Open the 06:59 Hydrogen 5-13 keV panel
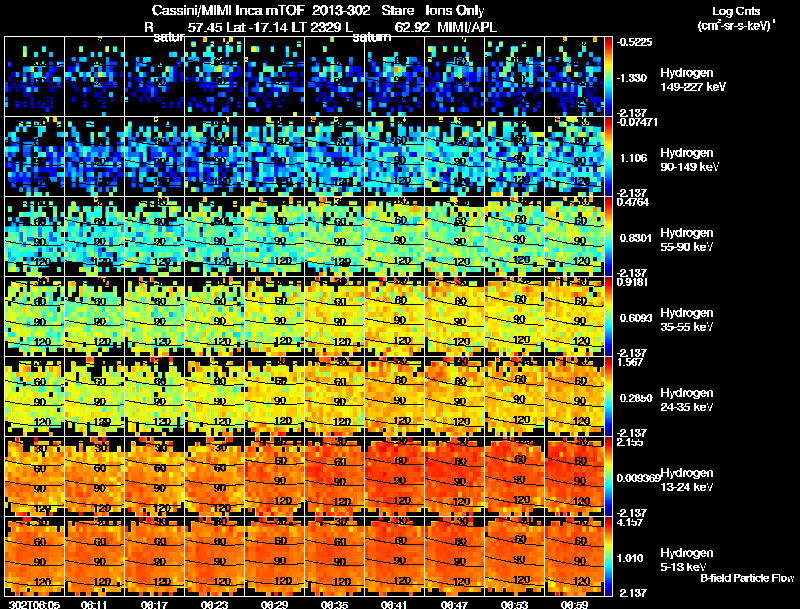Viewport: 800px width, 609px height. [574, 556]
